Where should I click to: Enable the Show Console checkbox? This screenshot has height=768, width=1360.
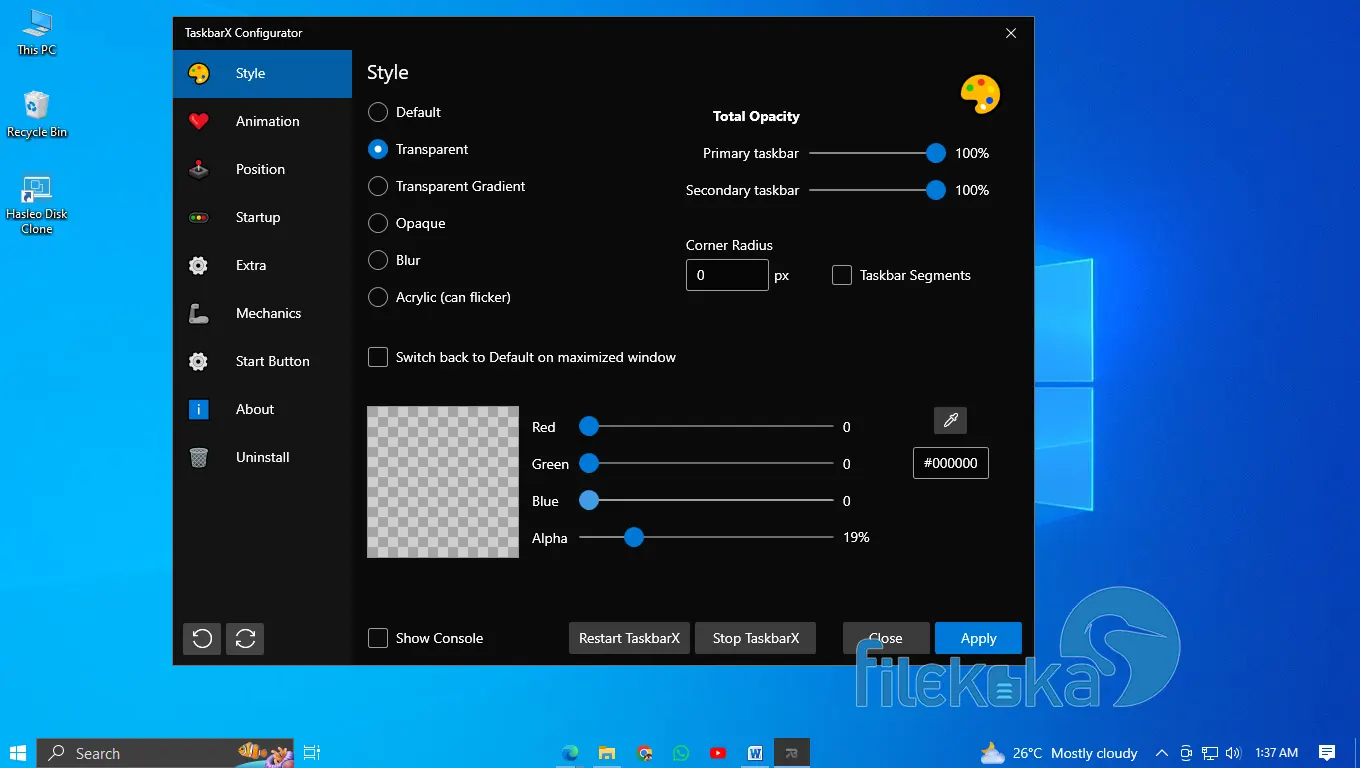[378, 638]
